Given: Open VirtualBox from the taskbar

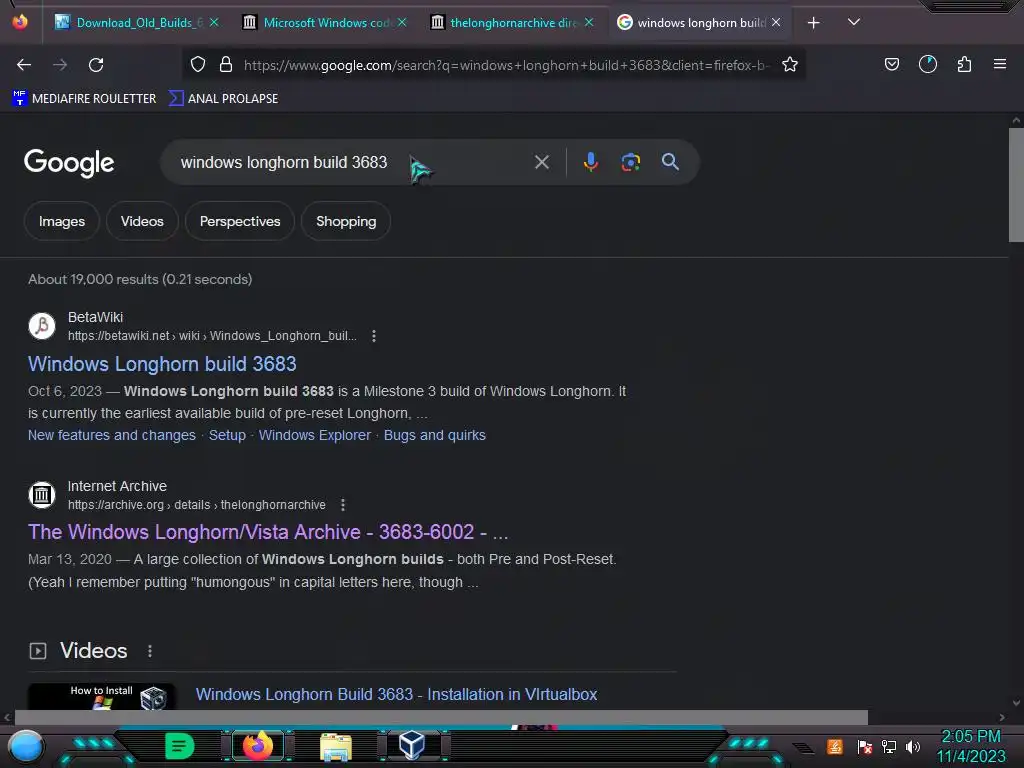Looking at the screenshot, I should (x=412, y=745).
